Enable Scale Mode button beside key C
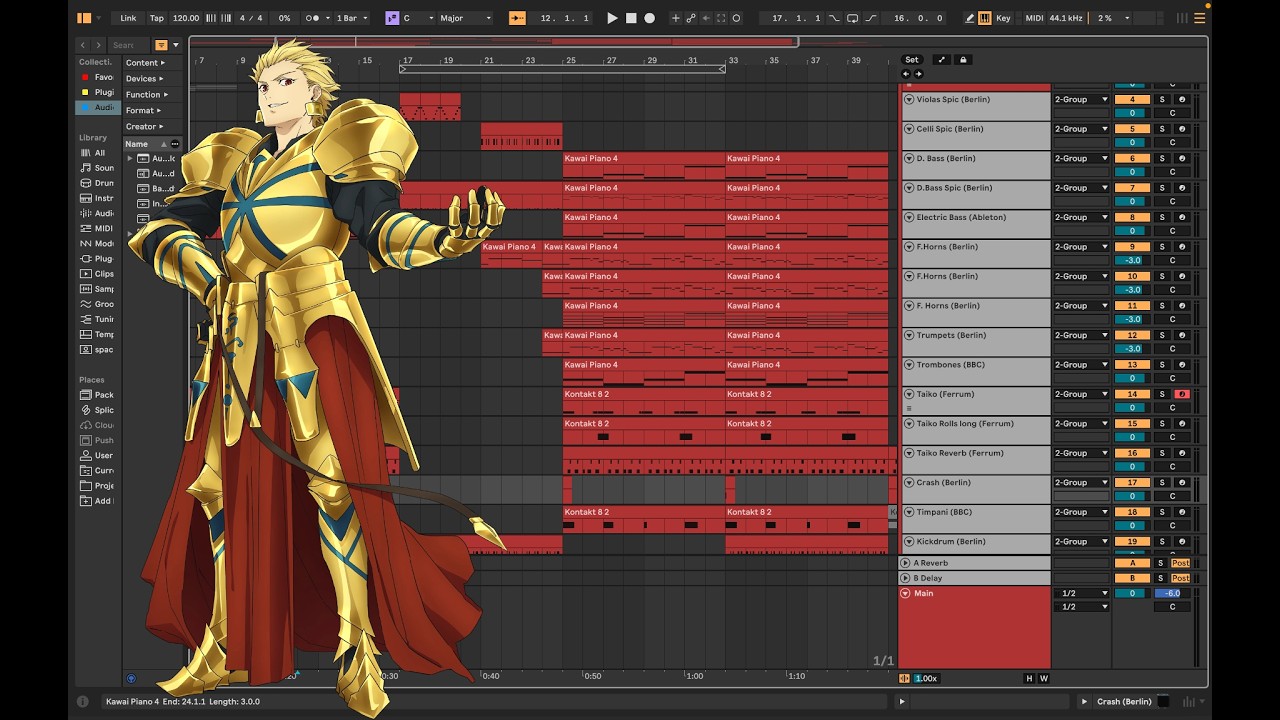The height and width of the screenshot is (720, 1280). tap(392, 18)
